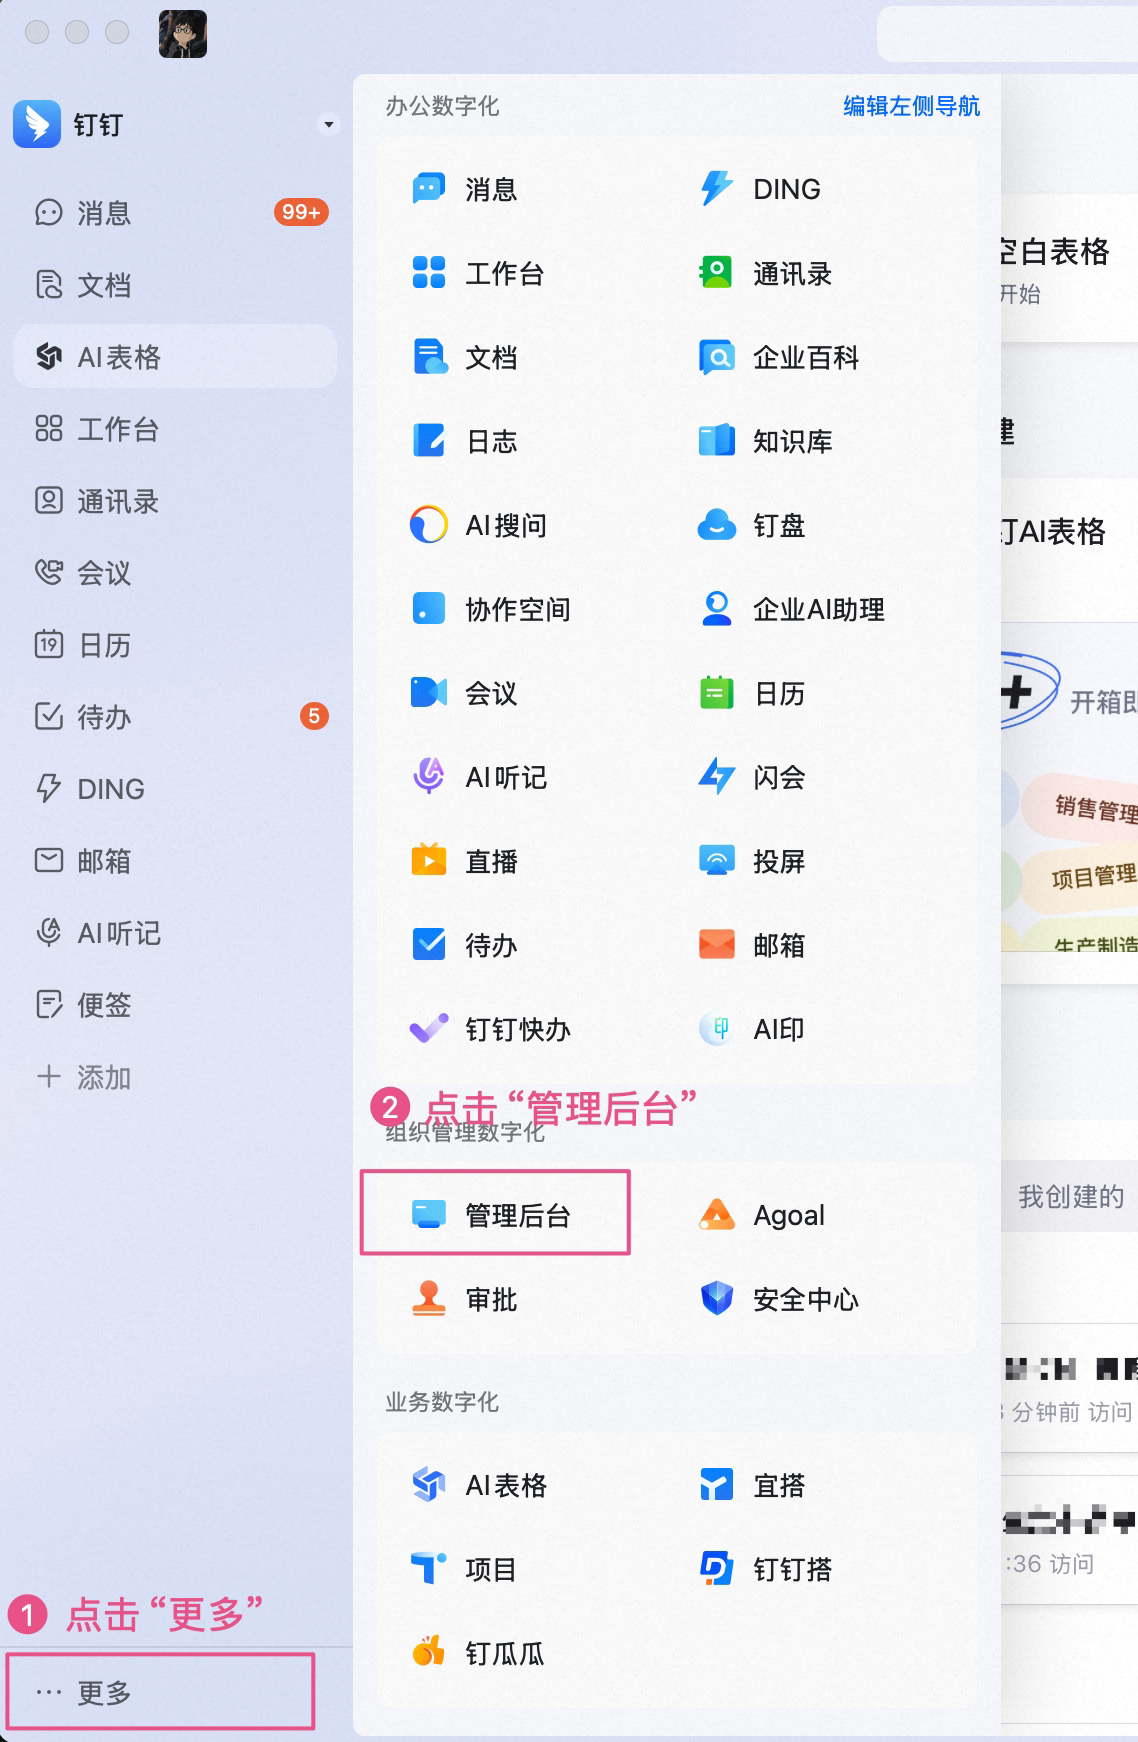Open the Agoal app
Image resolution: width=1138 pixels, height=1742 pixels.
tap(762, 1215)
